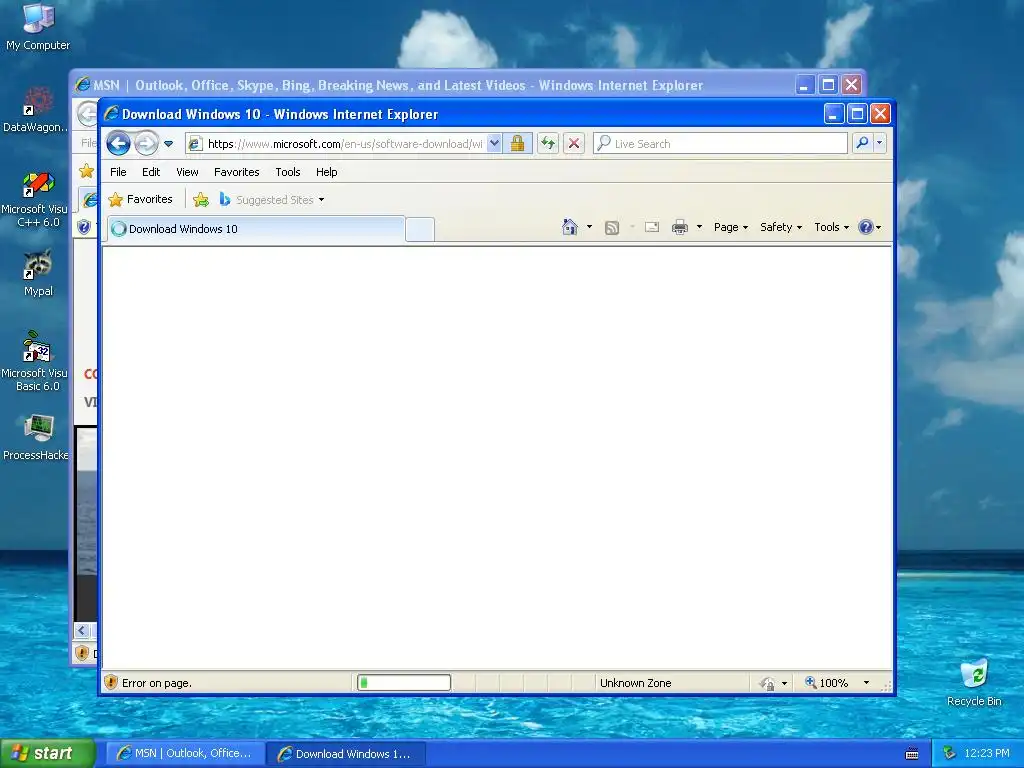This screenshot has height=768, width=1024.
Task: Refresh the page with green arrows icon
Action: 548,143
